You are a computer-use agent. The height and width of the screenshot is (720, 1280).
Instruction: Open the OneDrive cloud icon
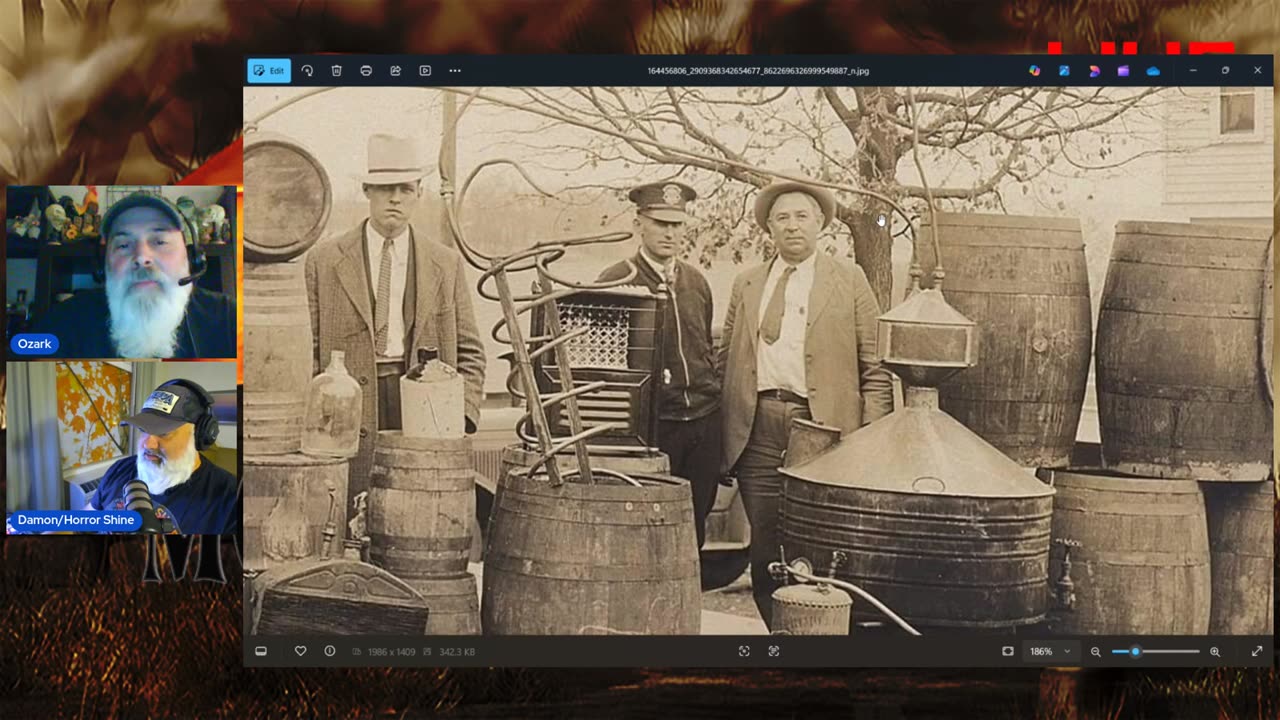coord(1153,71)
